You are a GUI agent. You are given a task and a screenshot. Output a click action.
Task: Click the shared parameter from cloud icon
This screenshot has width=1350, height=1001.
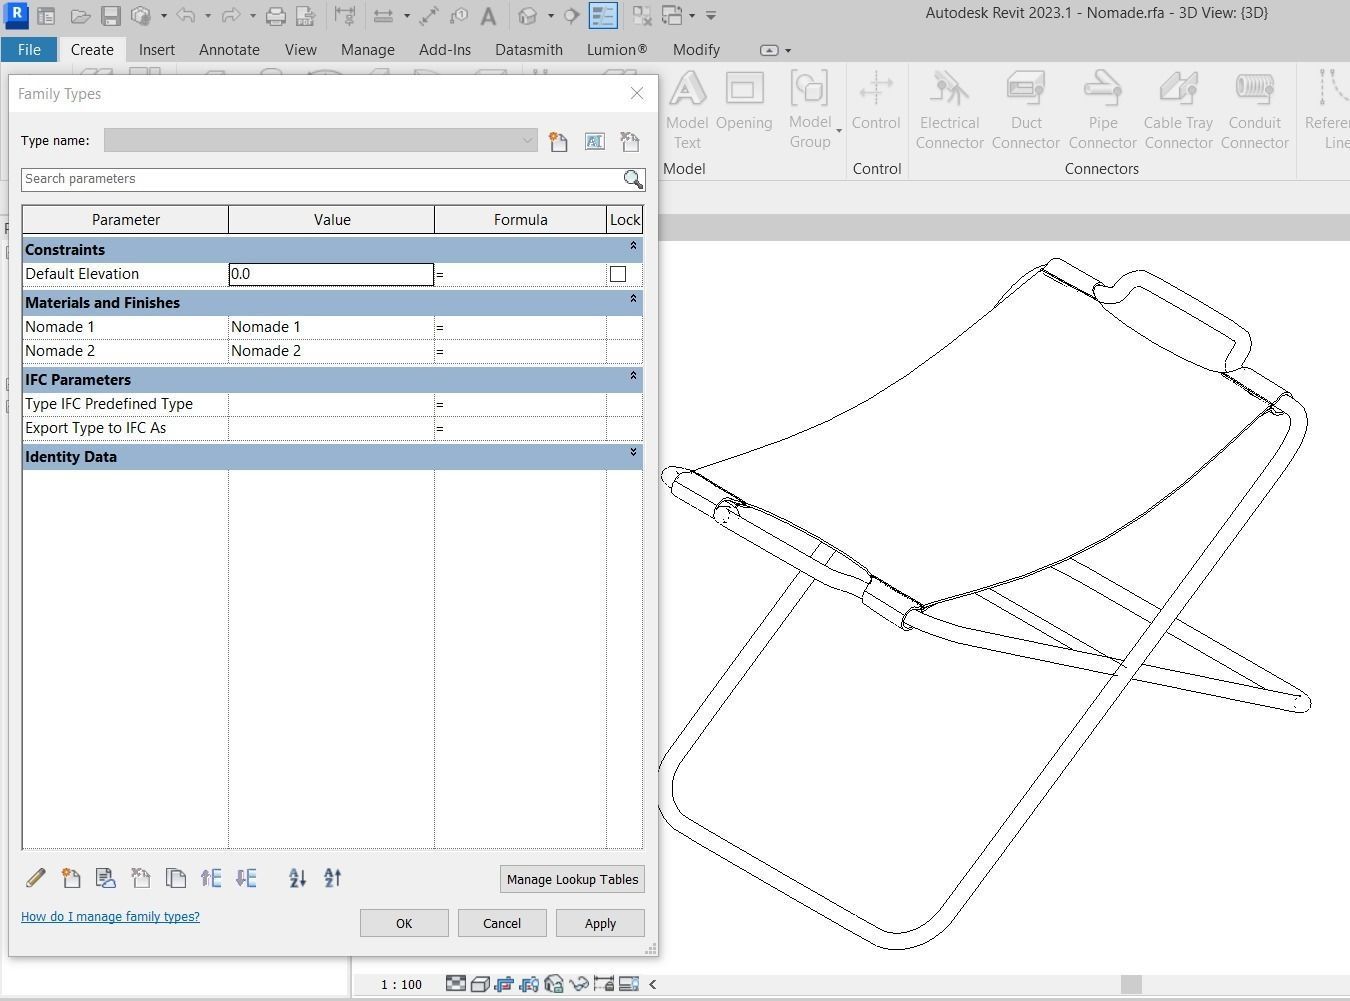tap(105, 878)
